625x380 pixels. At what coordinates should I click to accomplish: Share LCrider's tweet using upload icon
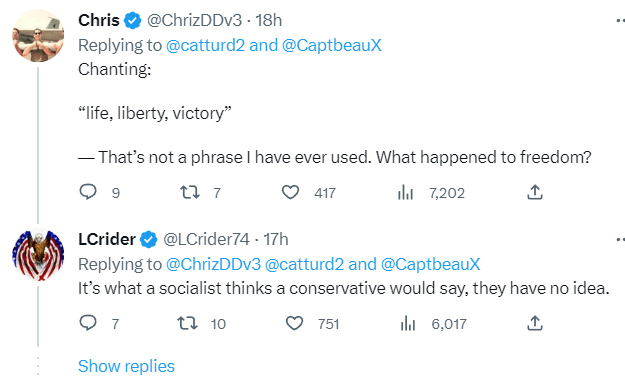(x=535, y=323)
